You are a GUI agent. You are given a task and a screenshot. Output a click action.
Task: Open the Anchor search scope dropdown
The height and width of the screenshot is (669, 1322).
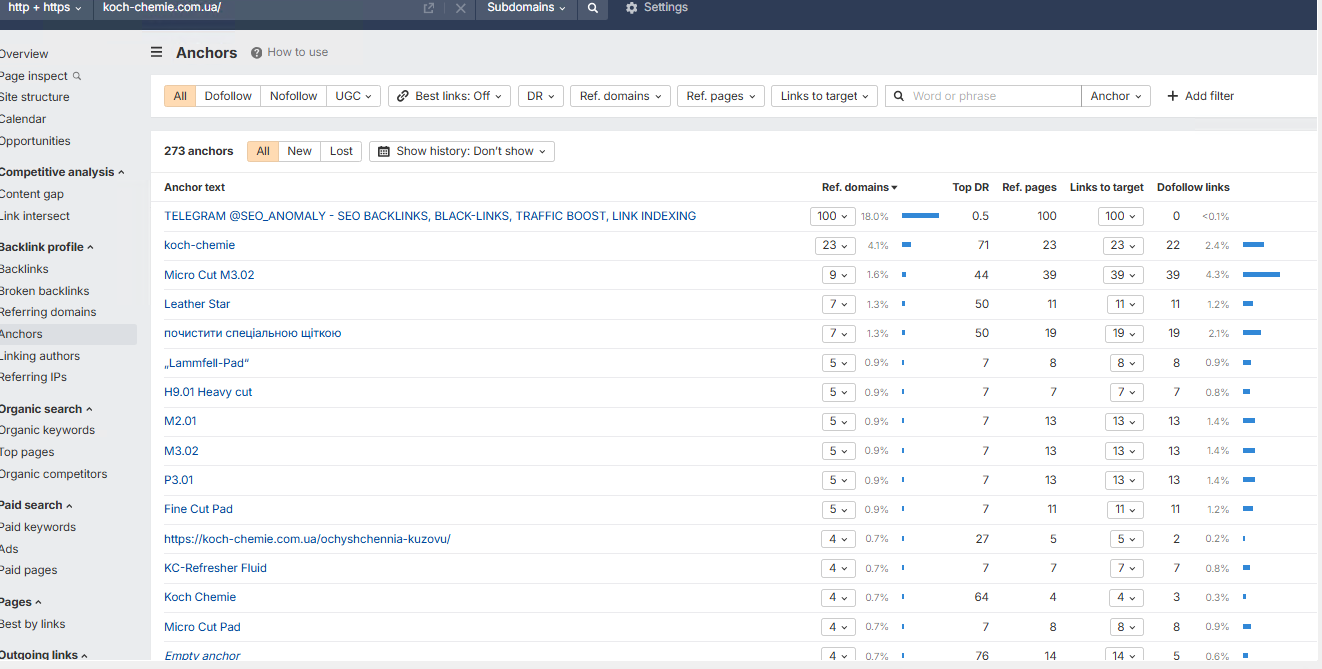(x=1116, y=96)
